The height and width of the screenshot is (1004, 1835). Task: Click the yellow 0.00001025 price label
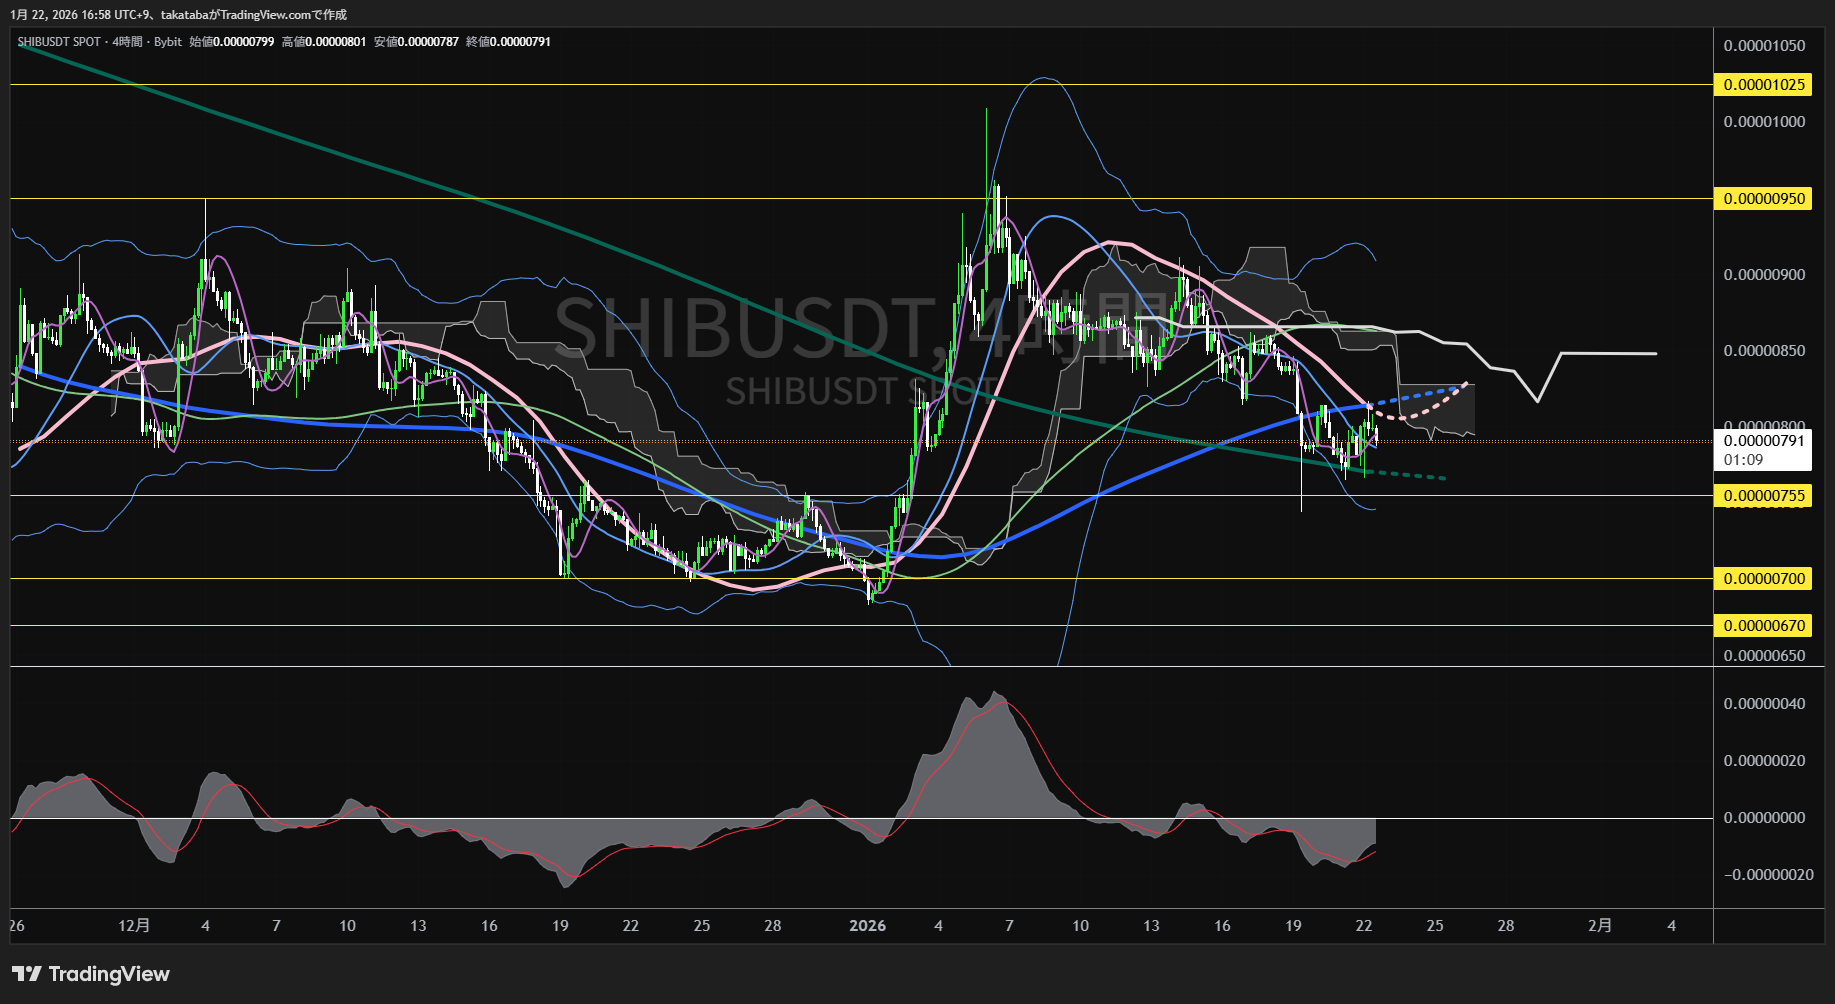[1763, 85]
